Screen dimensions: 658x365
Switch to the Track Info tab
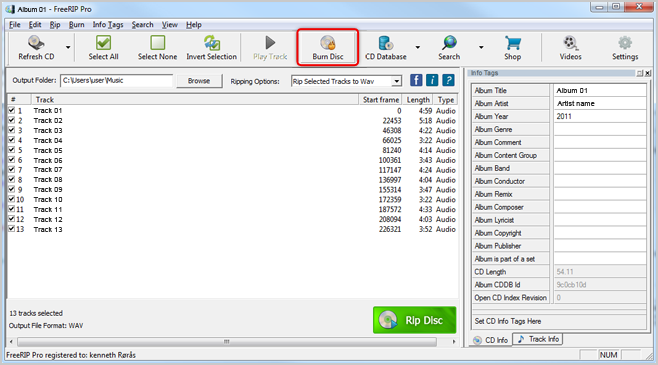point(538,339)
